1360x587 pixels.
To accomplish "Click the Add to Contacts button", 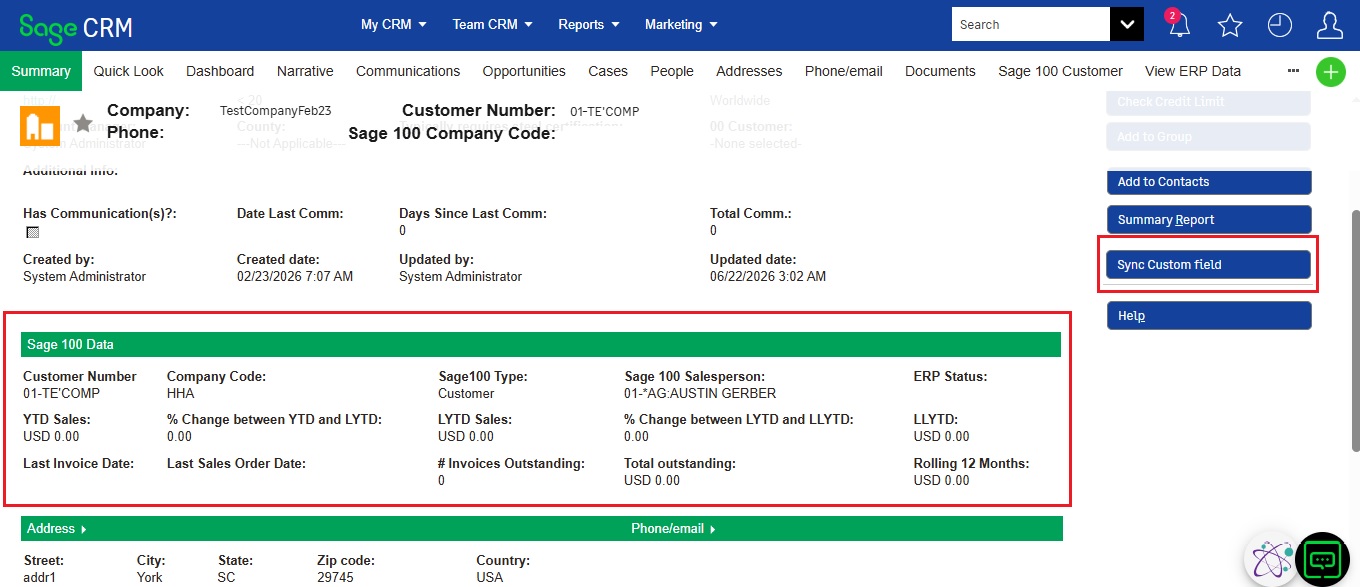I will (1209, 182).
